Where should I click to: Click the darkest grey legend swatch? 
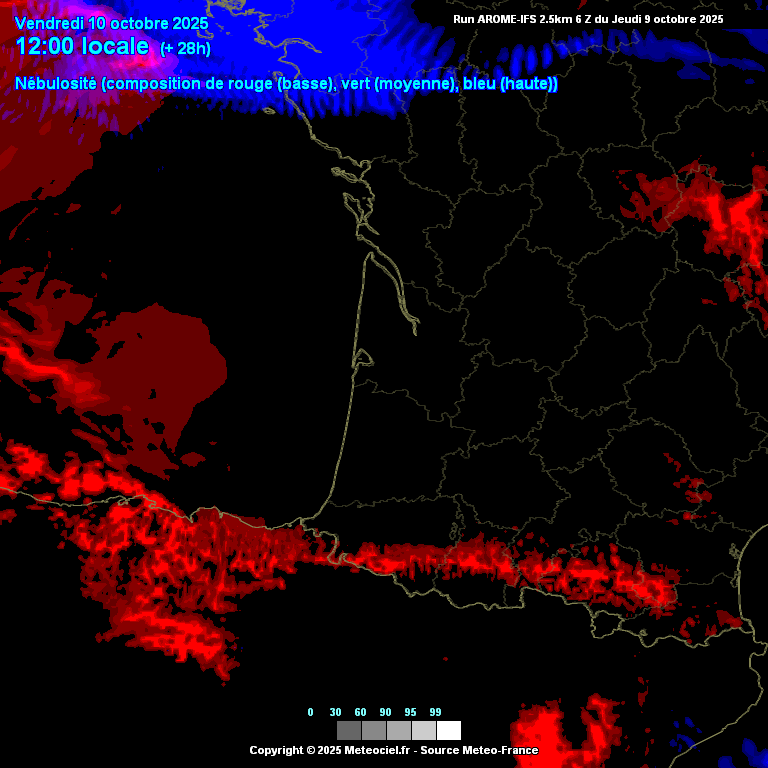tap(349, 730)
